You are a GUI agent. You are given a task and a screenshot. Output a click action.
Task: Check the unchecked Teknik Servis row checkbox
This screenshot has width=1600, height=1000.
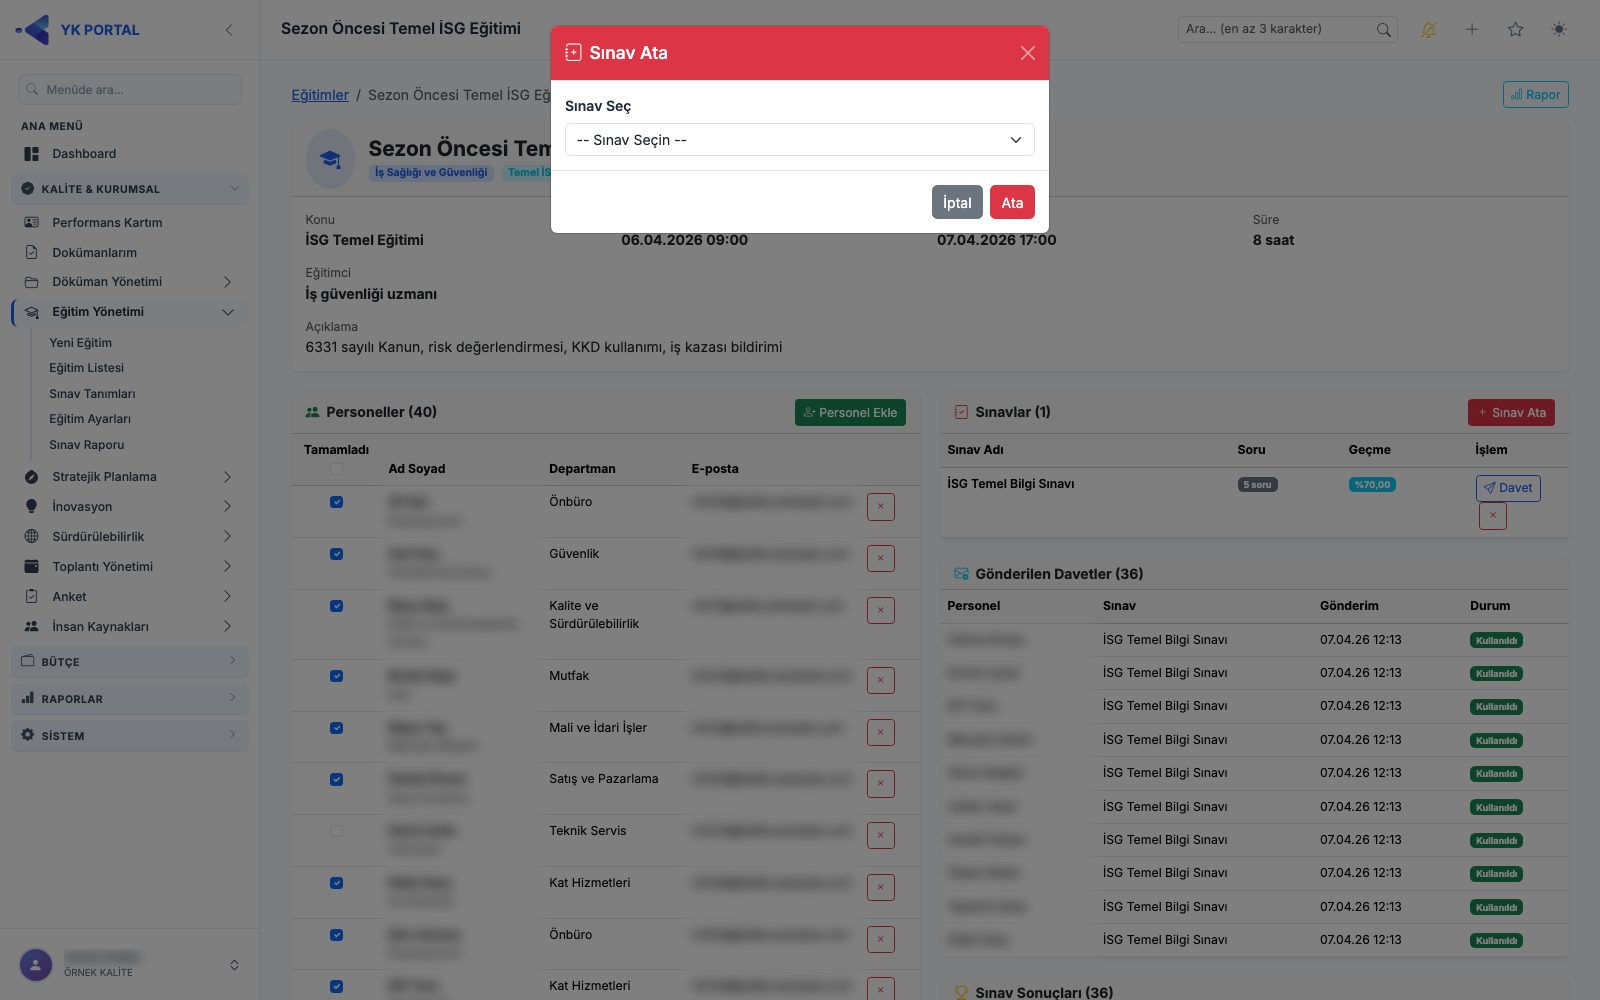[336, 831]
